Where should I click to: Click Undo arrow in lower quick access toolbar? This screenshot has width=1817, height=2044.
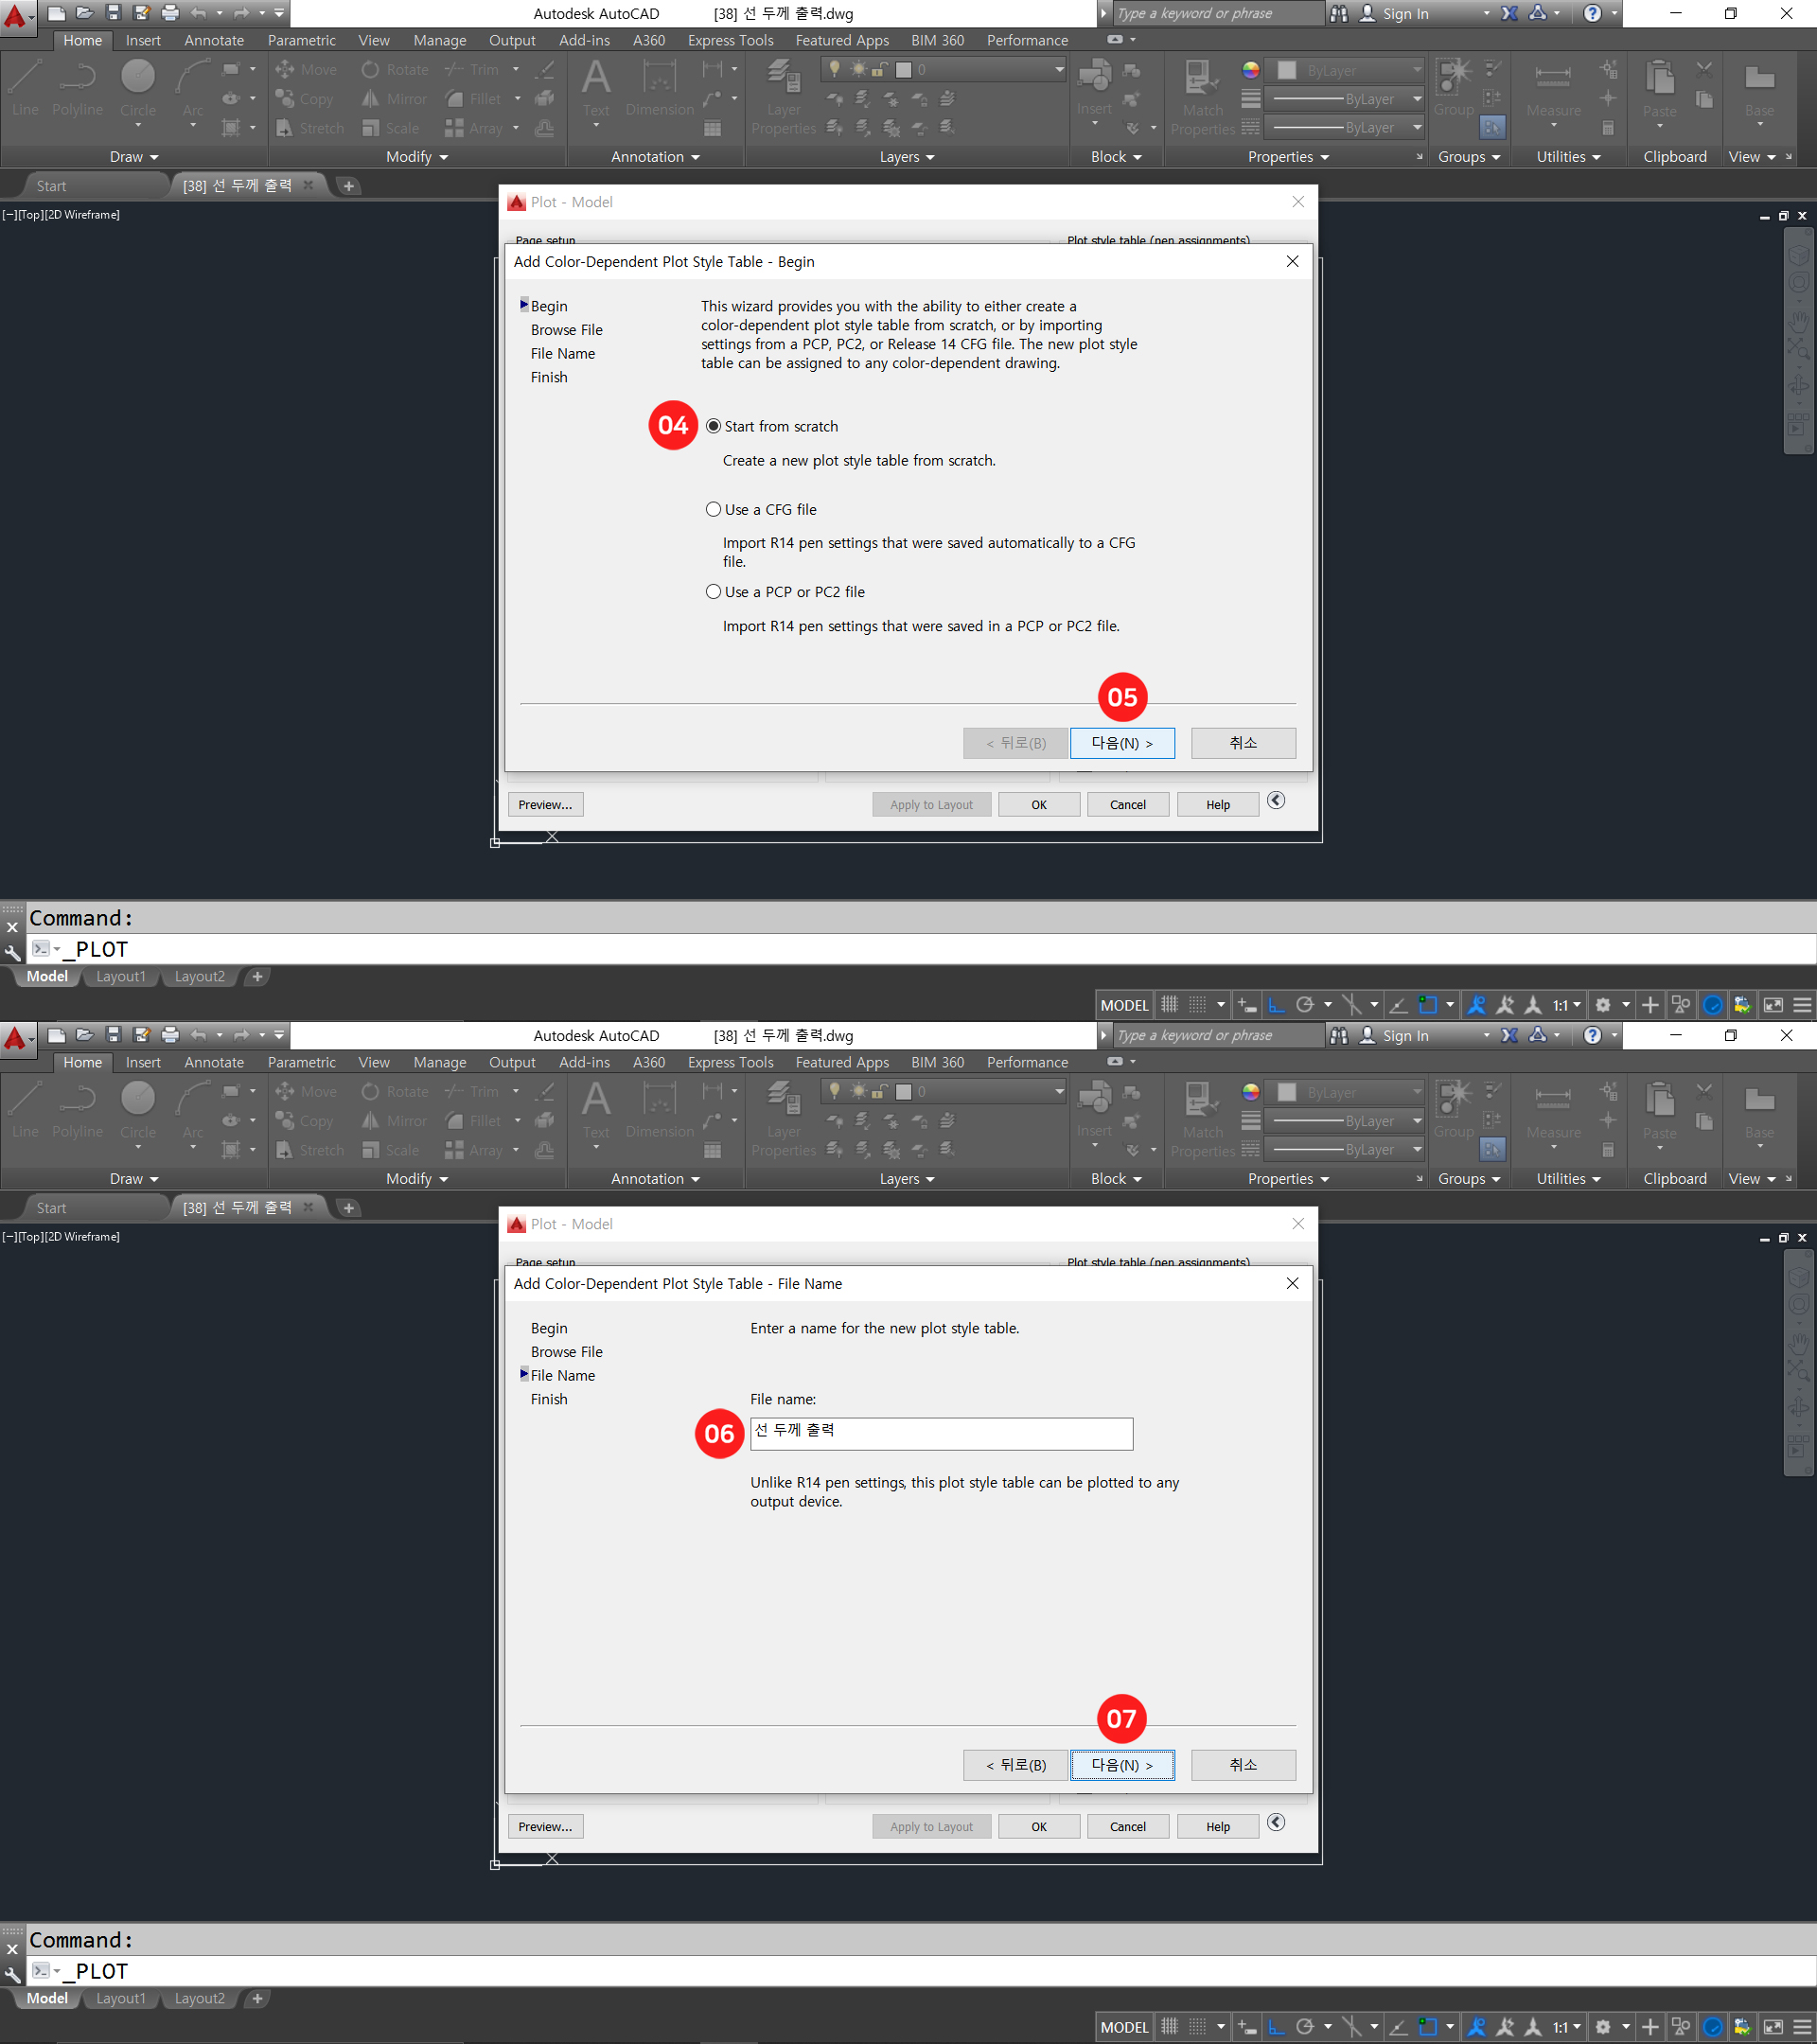198,1035
